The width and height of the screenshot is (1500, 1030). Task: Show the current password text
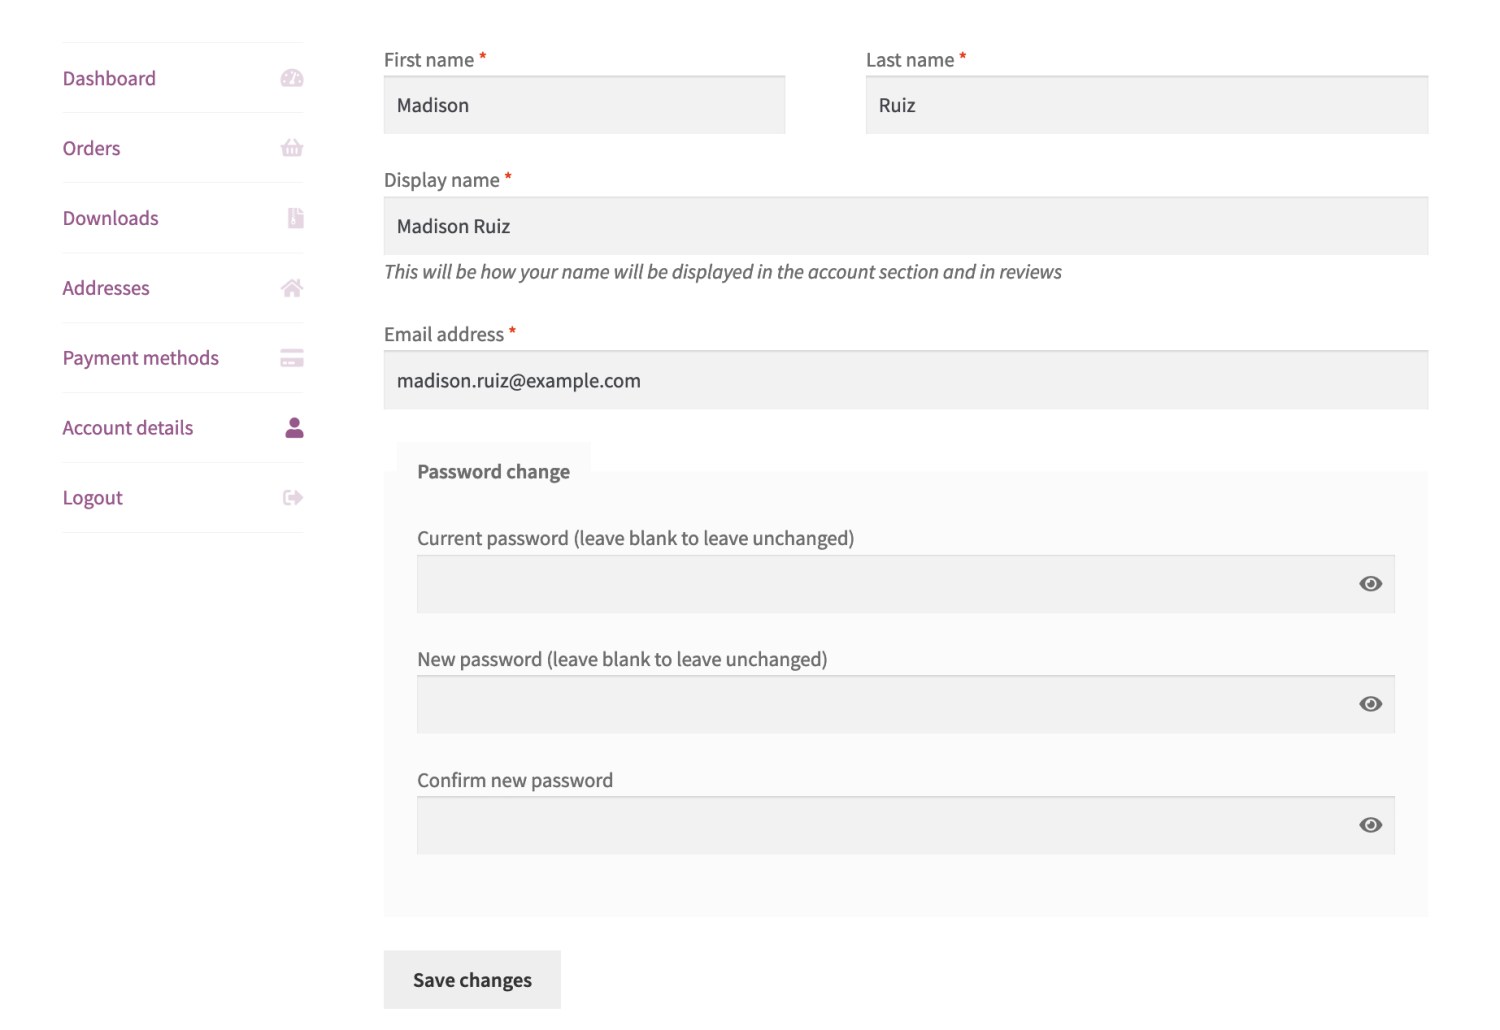pos(1370,583)
